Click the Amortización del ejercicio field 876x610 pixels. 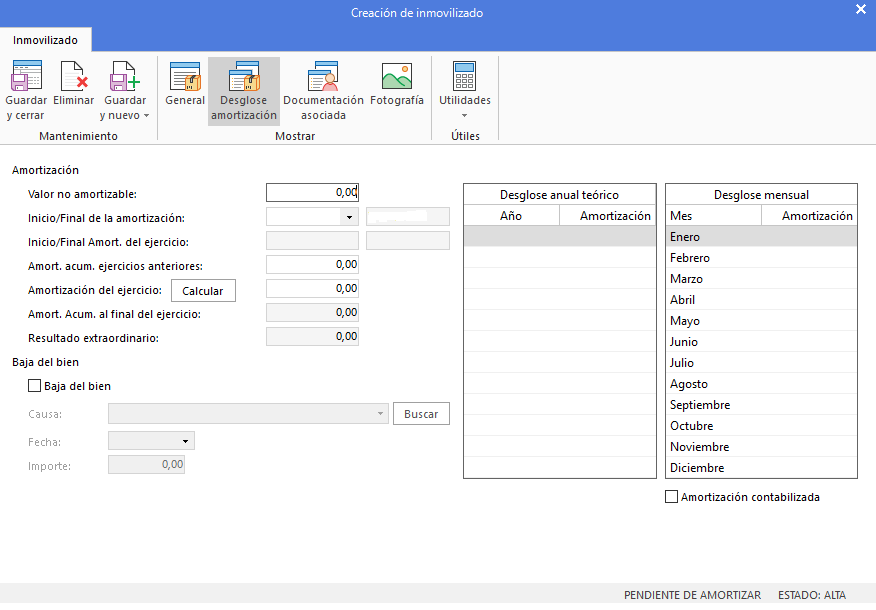tap(312, 289)
